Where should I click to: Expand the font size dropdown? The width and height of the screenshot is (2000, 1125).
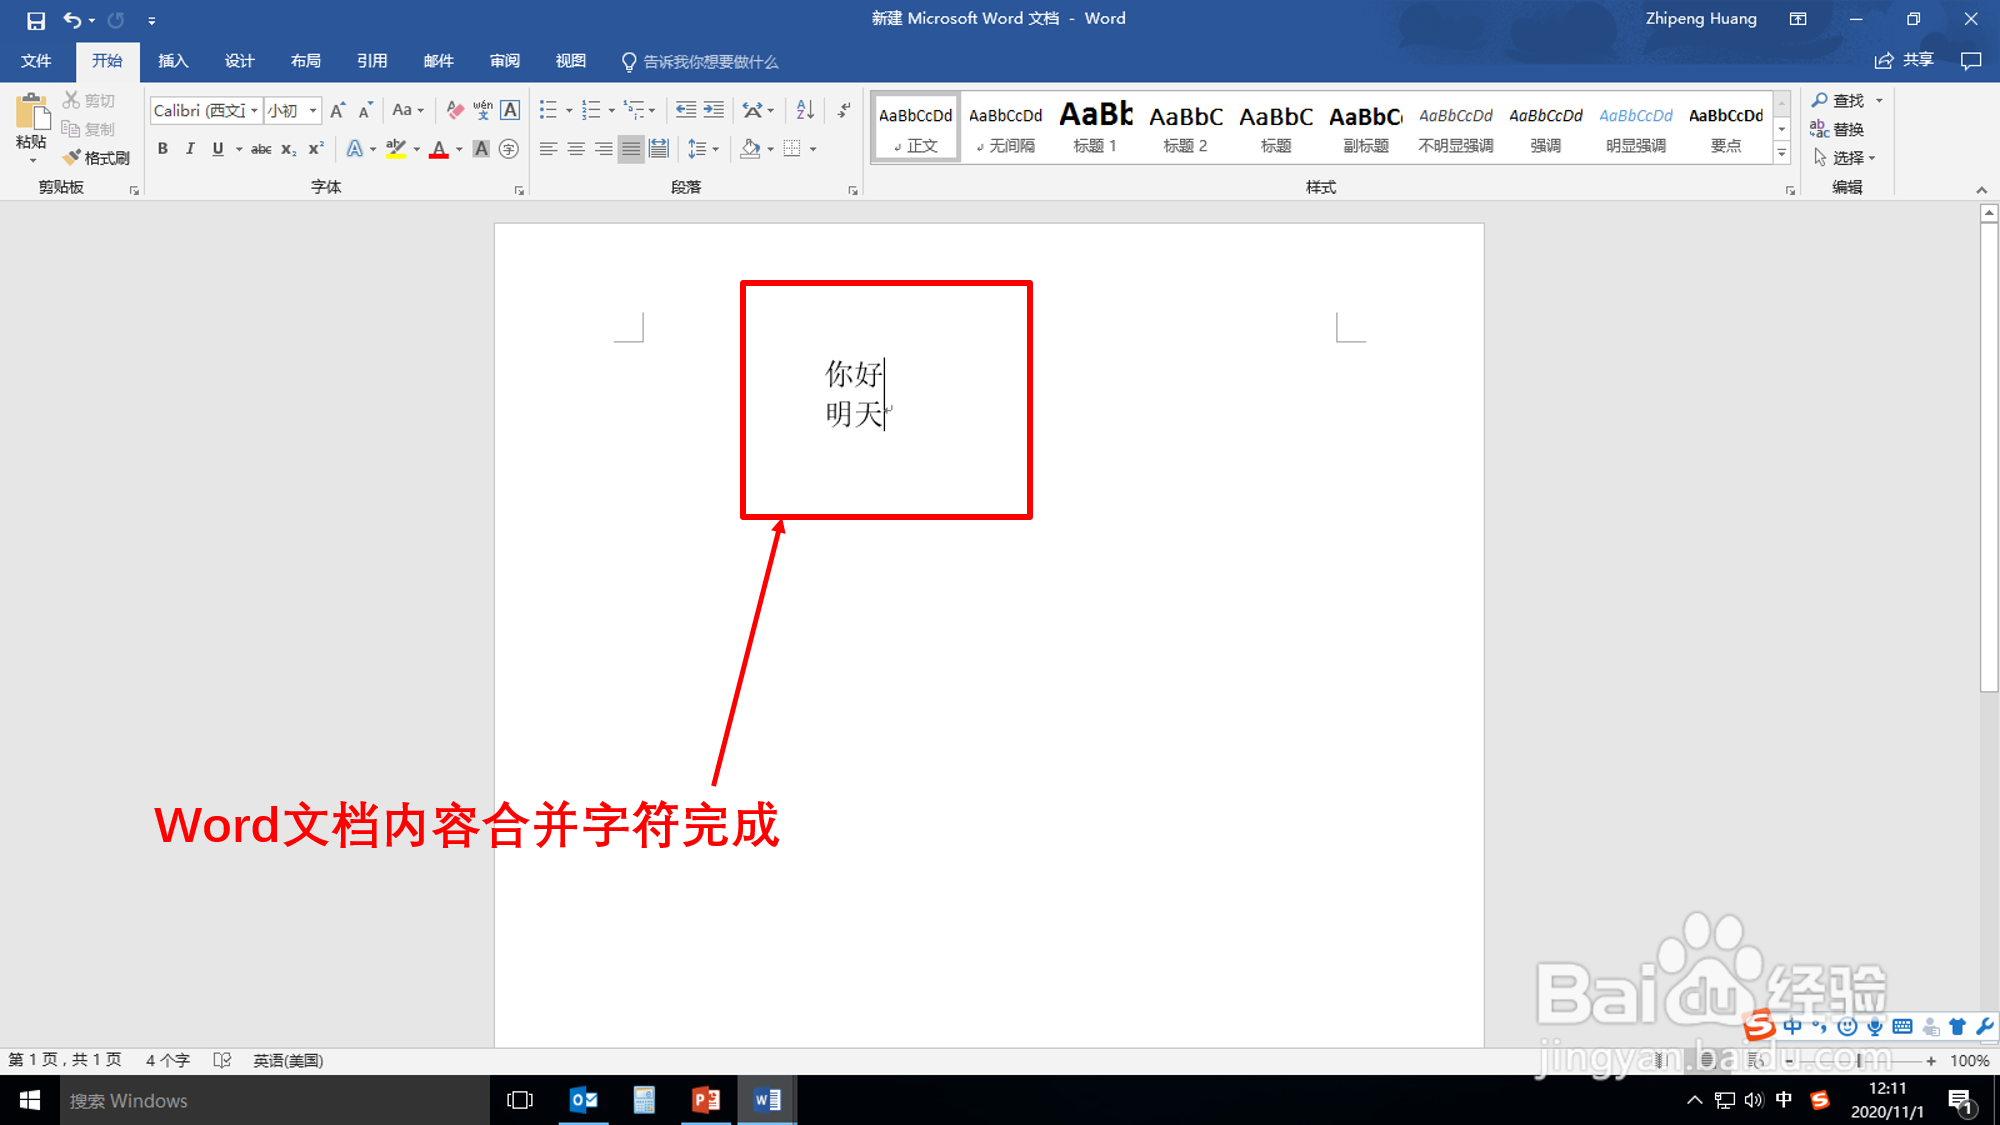(x=313, y=110)
